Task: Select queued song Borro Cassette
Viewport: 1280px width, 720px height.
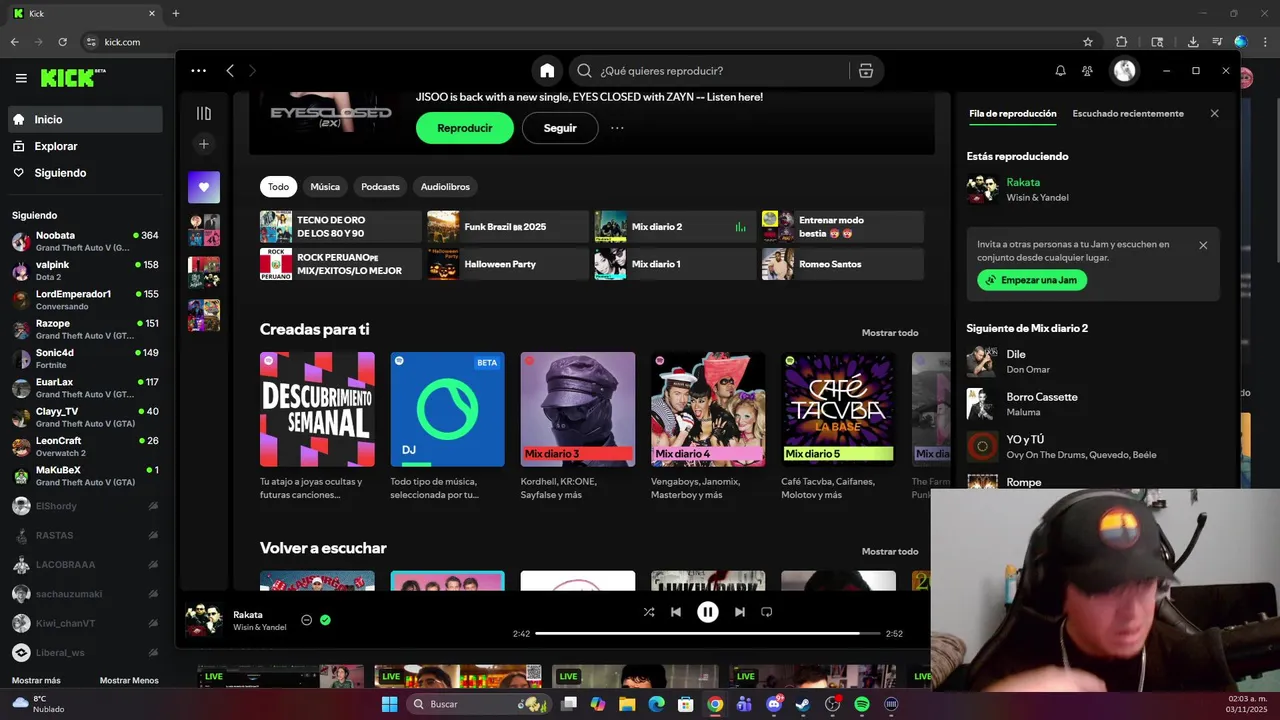Action: (1093, 404)
